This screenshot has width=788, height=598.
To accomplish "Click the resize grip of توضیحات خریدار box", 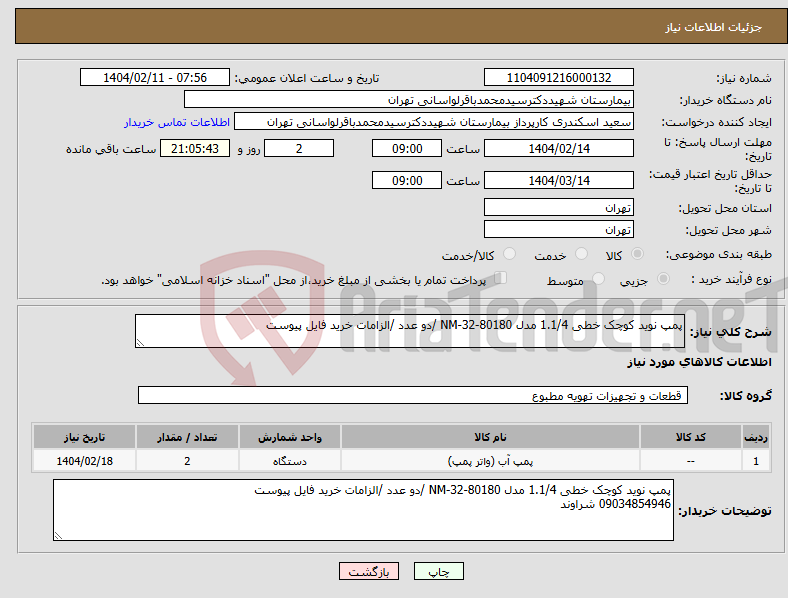I will pyautogui.click(x=58, y=536).
